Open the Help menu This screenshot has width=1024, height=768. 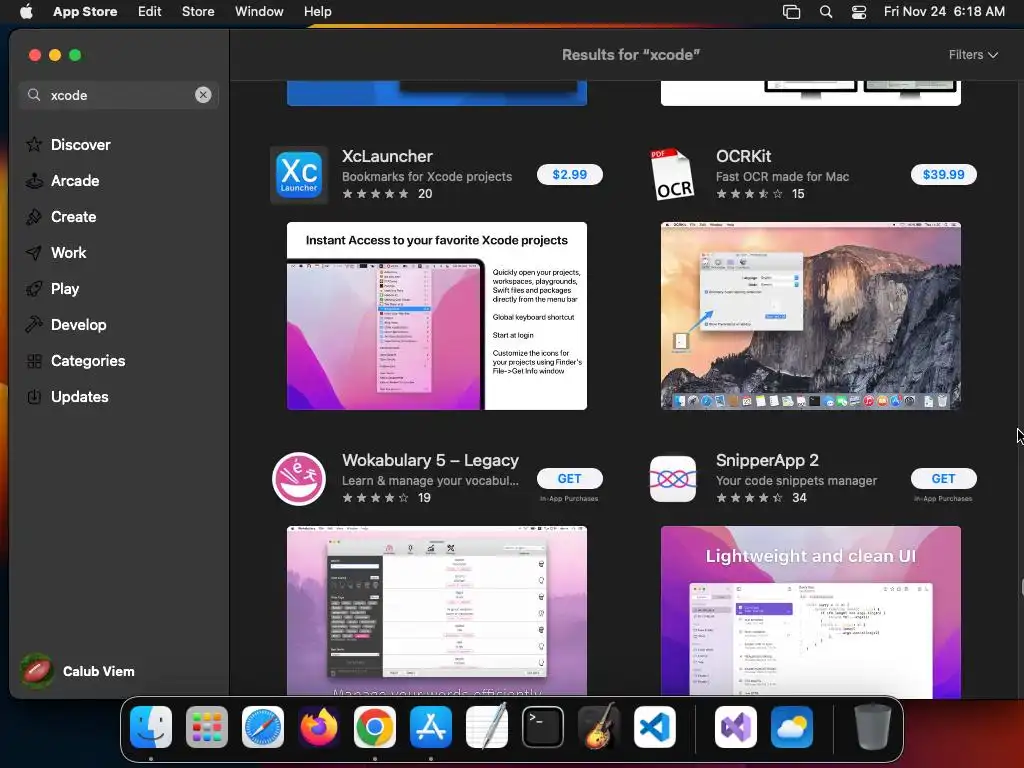coord(317,11)
